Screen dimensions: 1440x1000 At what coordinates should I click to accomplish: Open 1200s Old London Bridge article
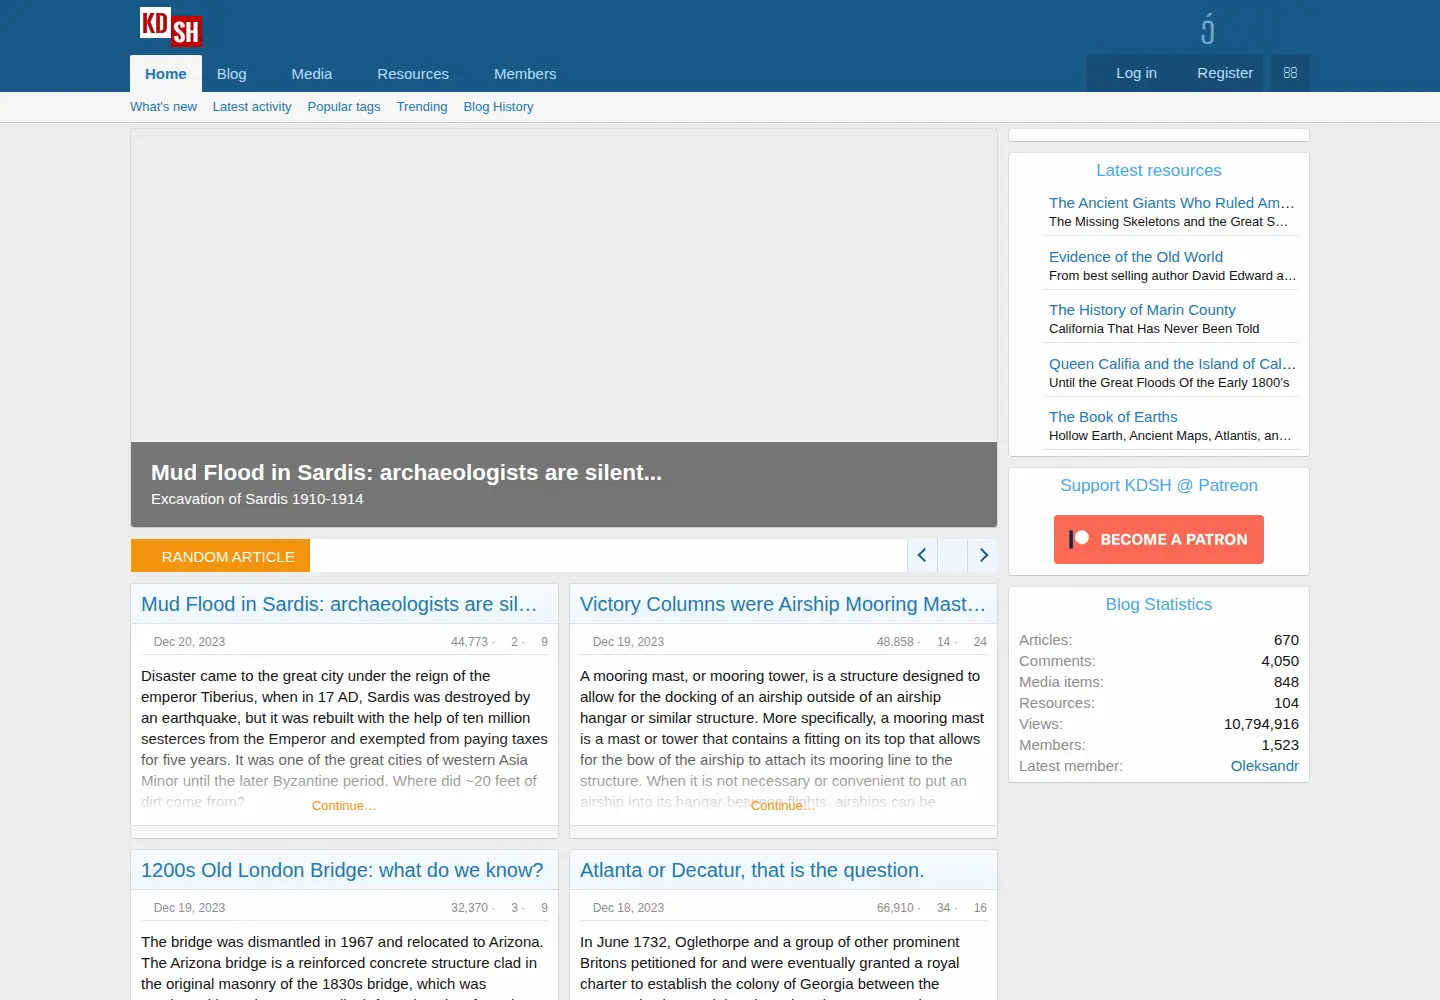point(342,870)
